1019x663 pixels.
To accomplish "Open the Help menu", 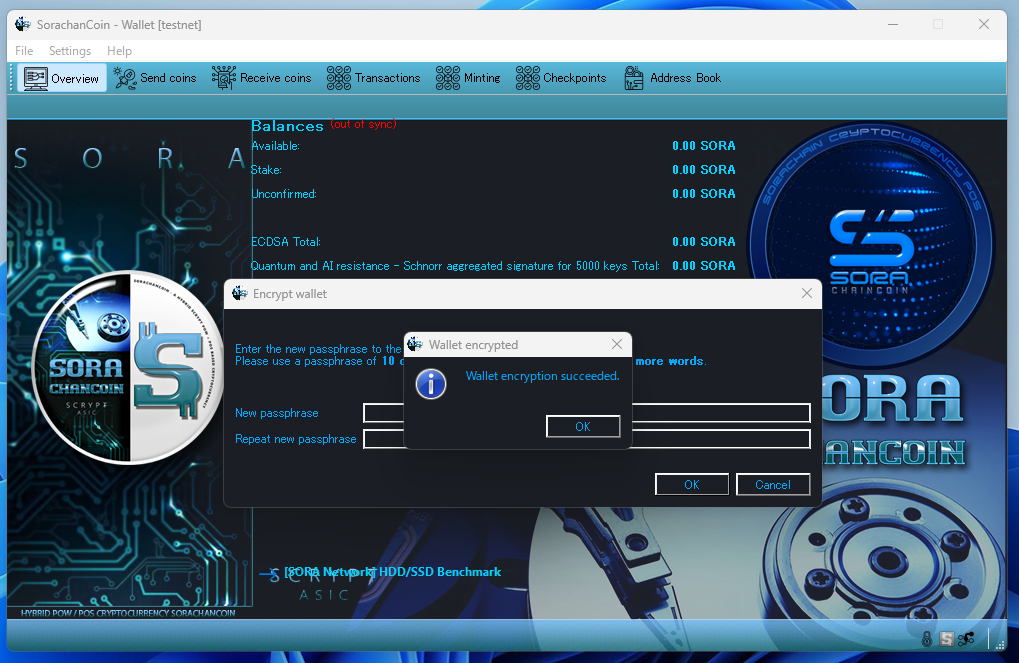I will click(119, 51).
